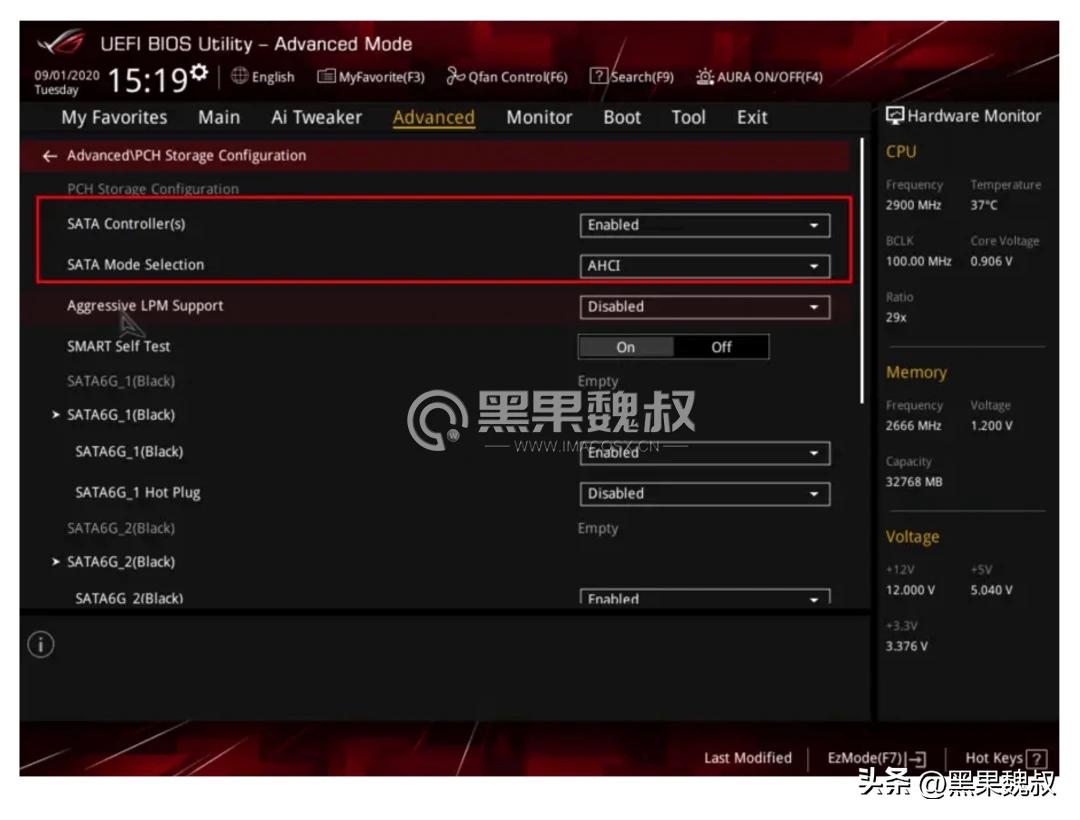Turn SMART Self Test on
1080x820 pixels.
(625, 347)
